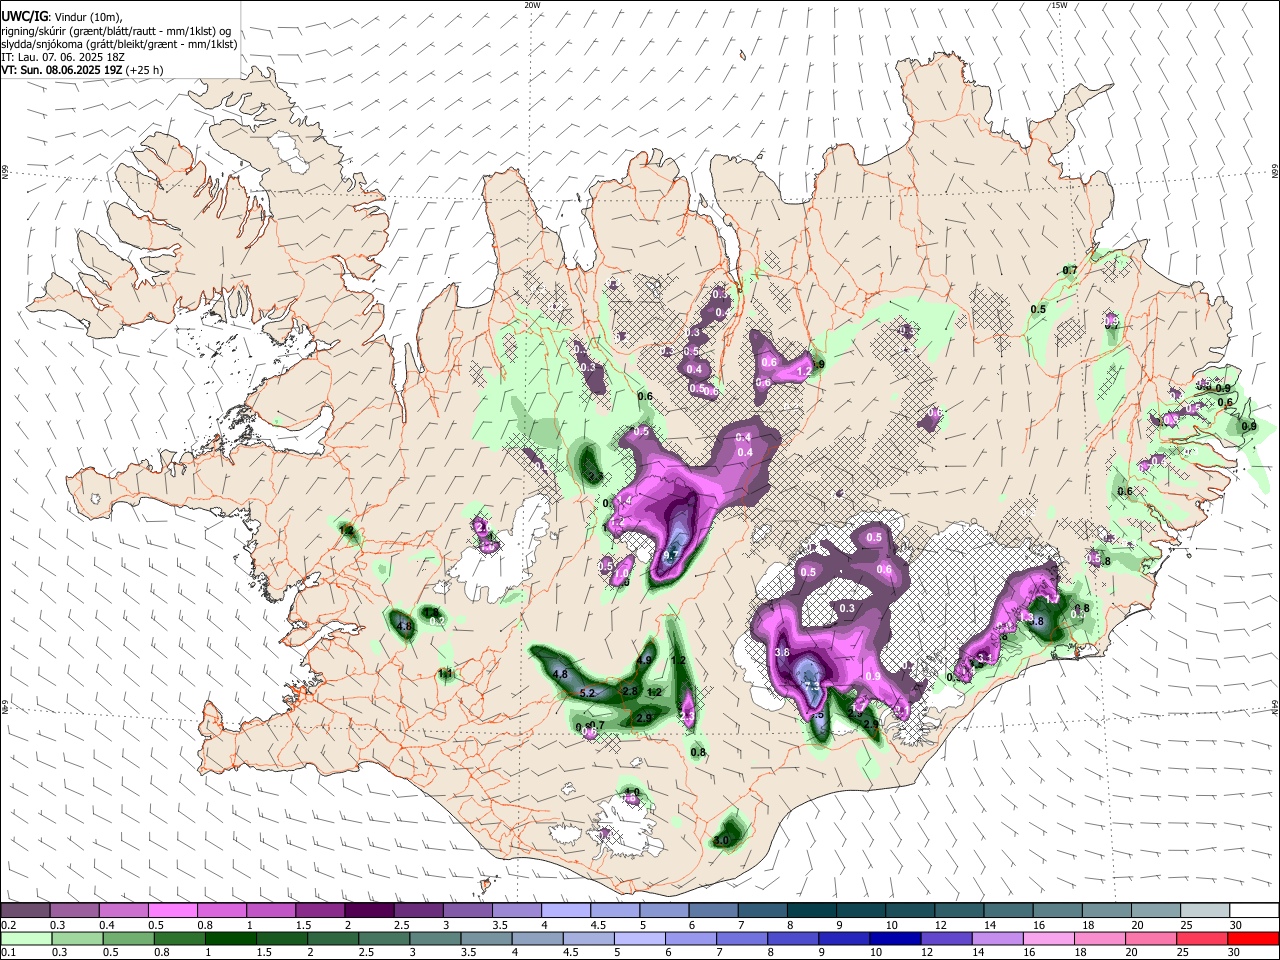1280x960 pixels.
Task: Click the 'UWC/IG: Vindur (10m),' title line
Action: click(x=61, y=16)
